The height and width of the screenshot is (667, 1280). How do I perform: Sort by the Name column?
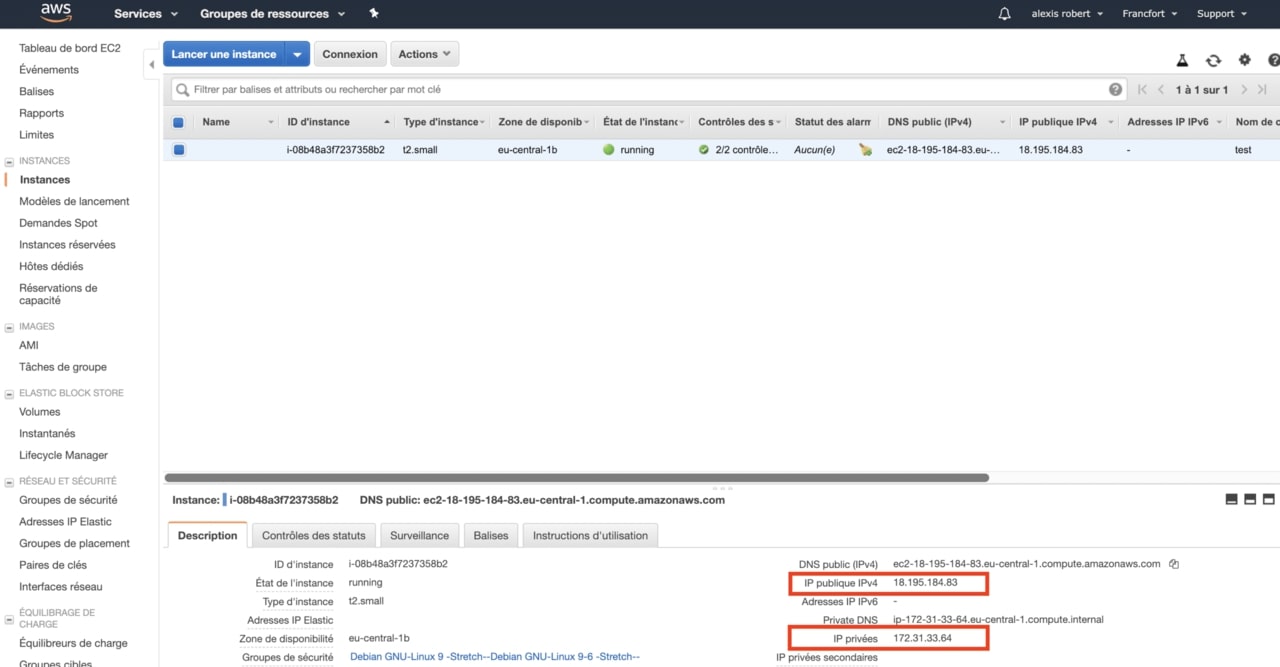click(x=216, y=122)
